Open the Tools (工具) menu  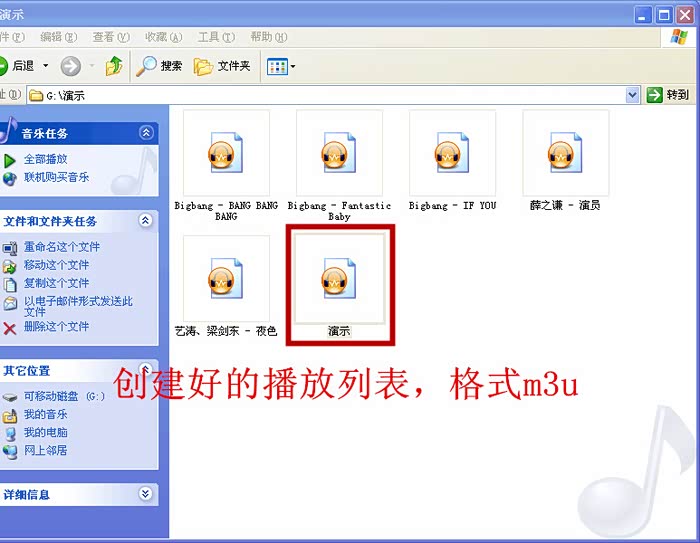[x=216, y=37]
